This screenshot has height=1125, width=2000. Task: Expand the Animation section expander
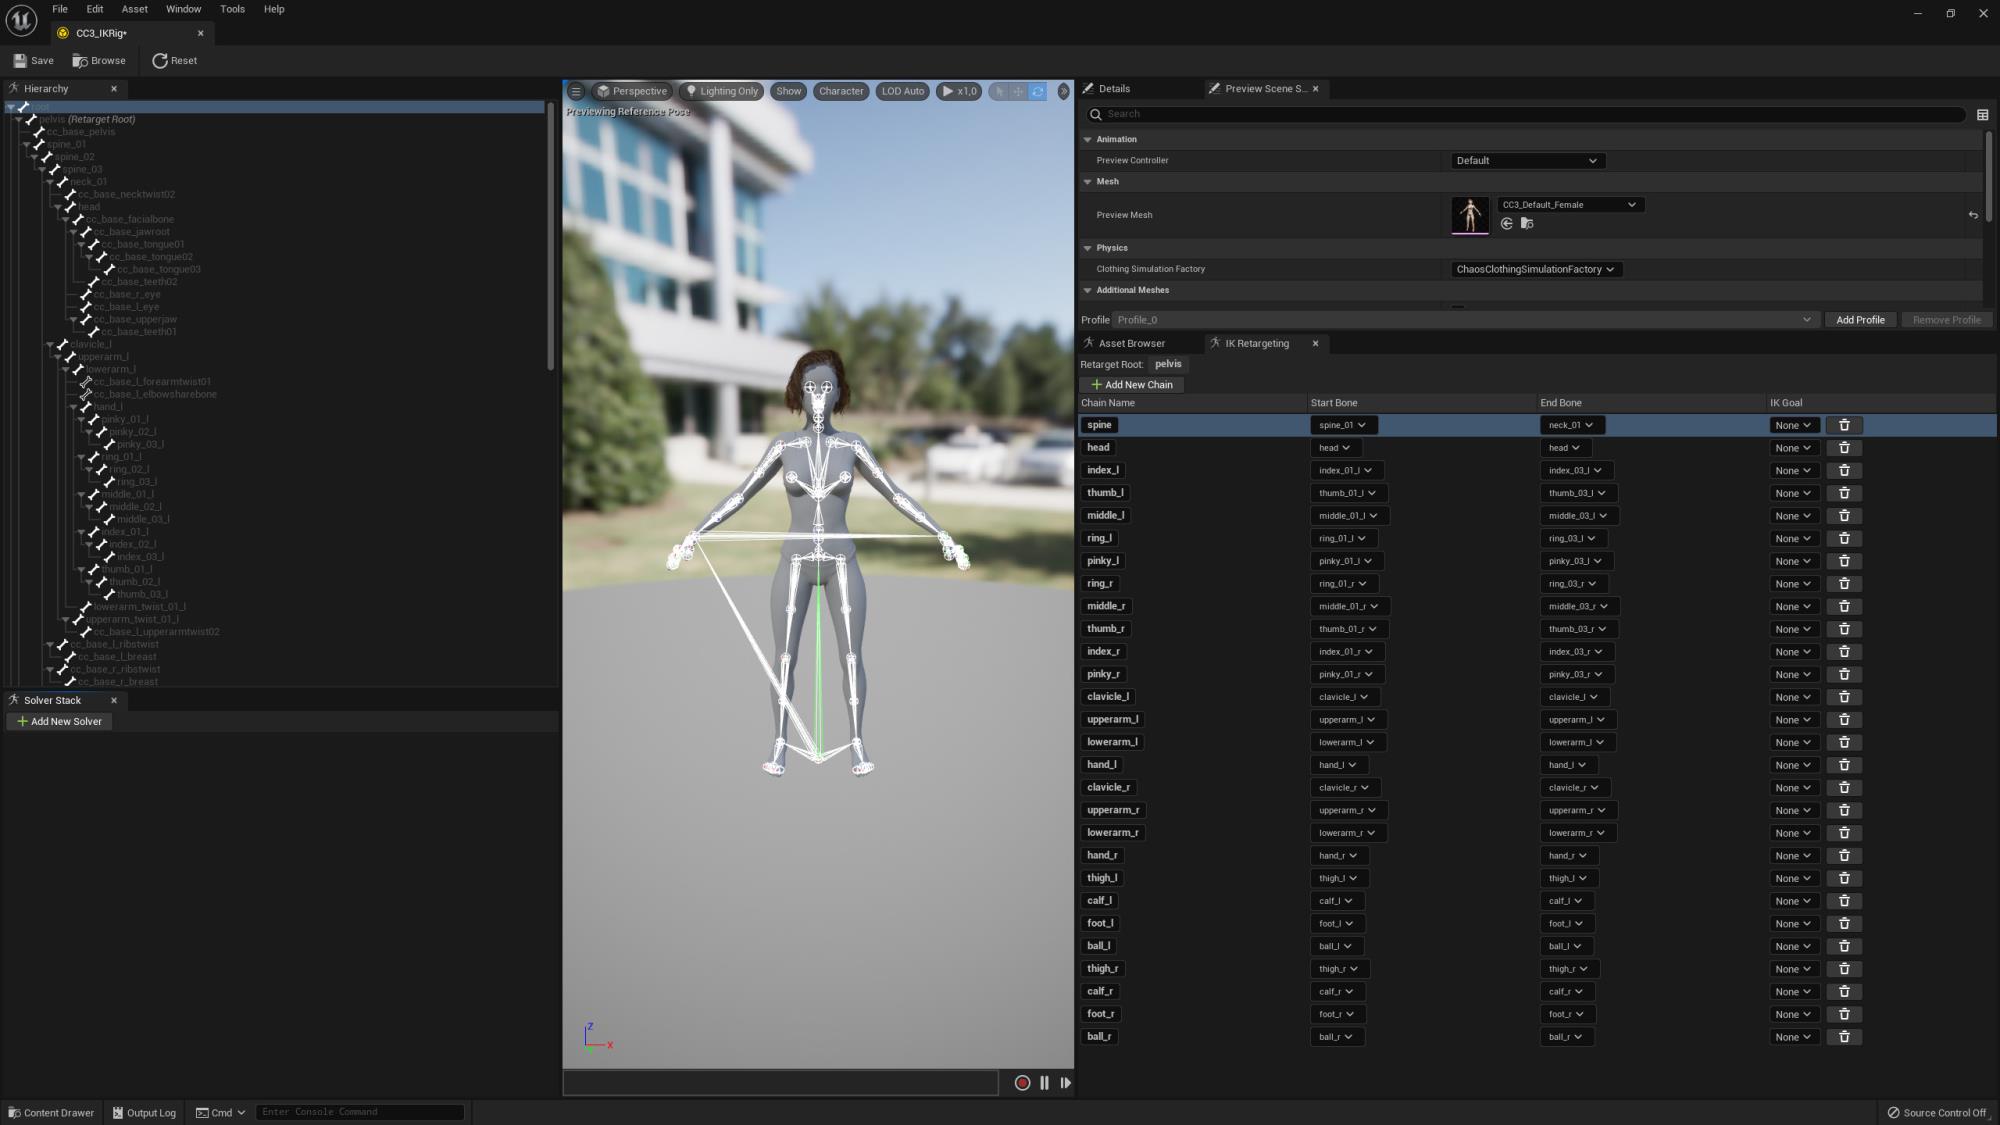click(1088, 140)
